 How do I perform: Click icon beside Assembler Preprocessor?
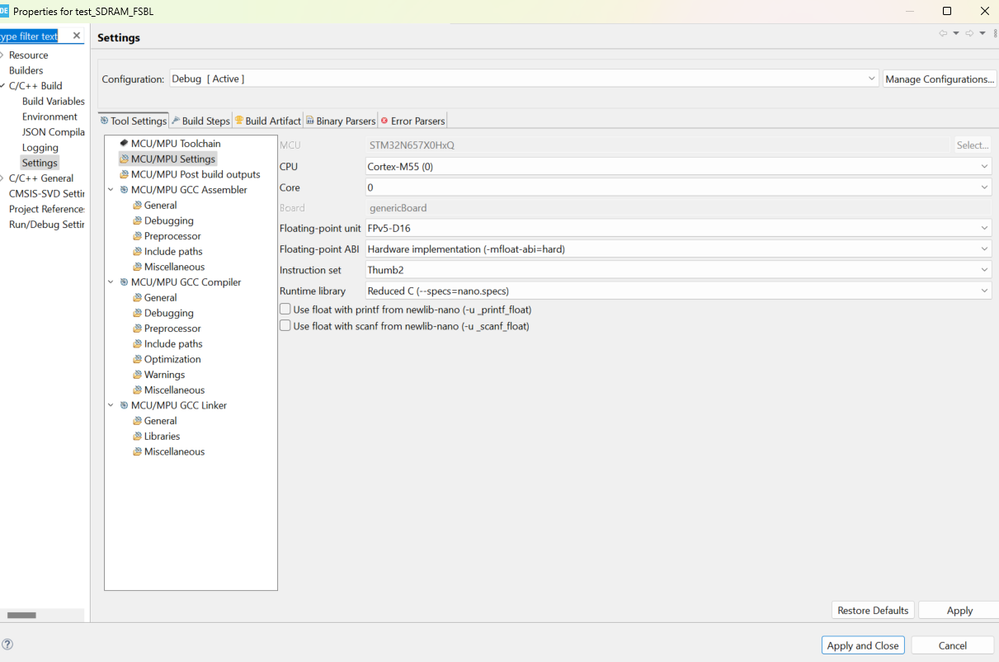[137, 236]
